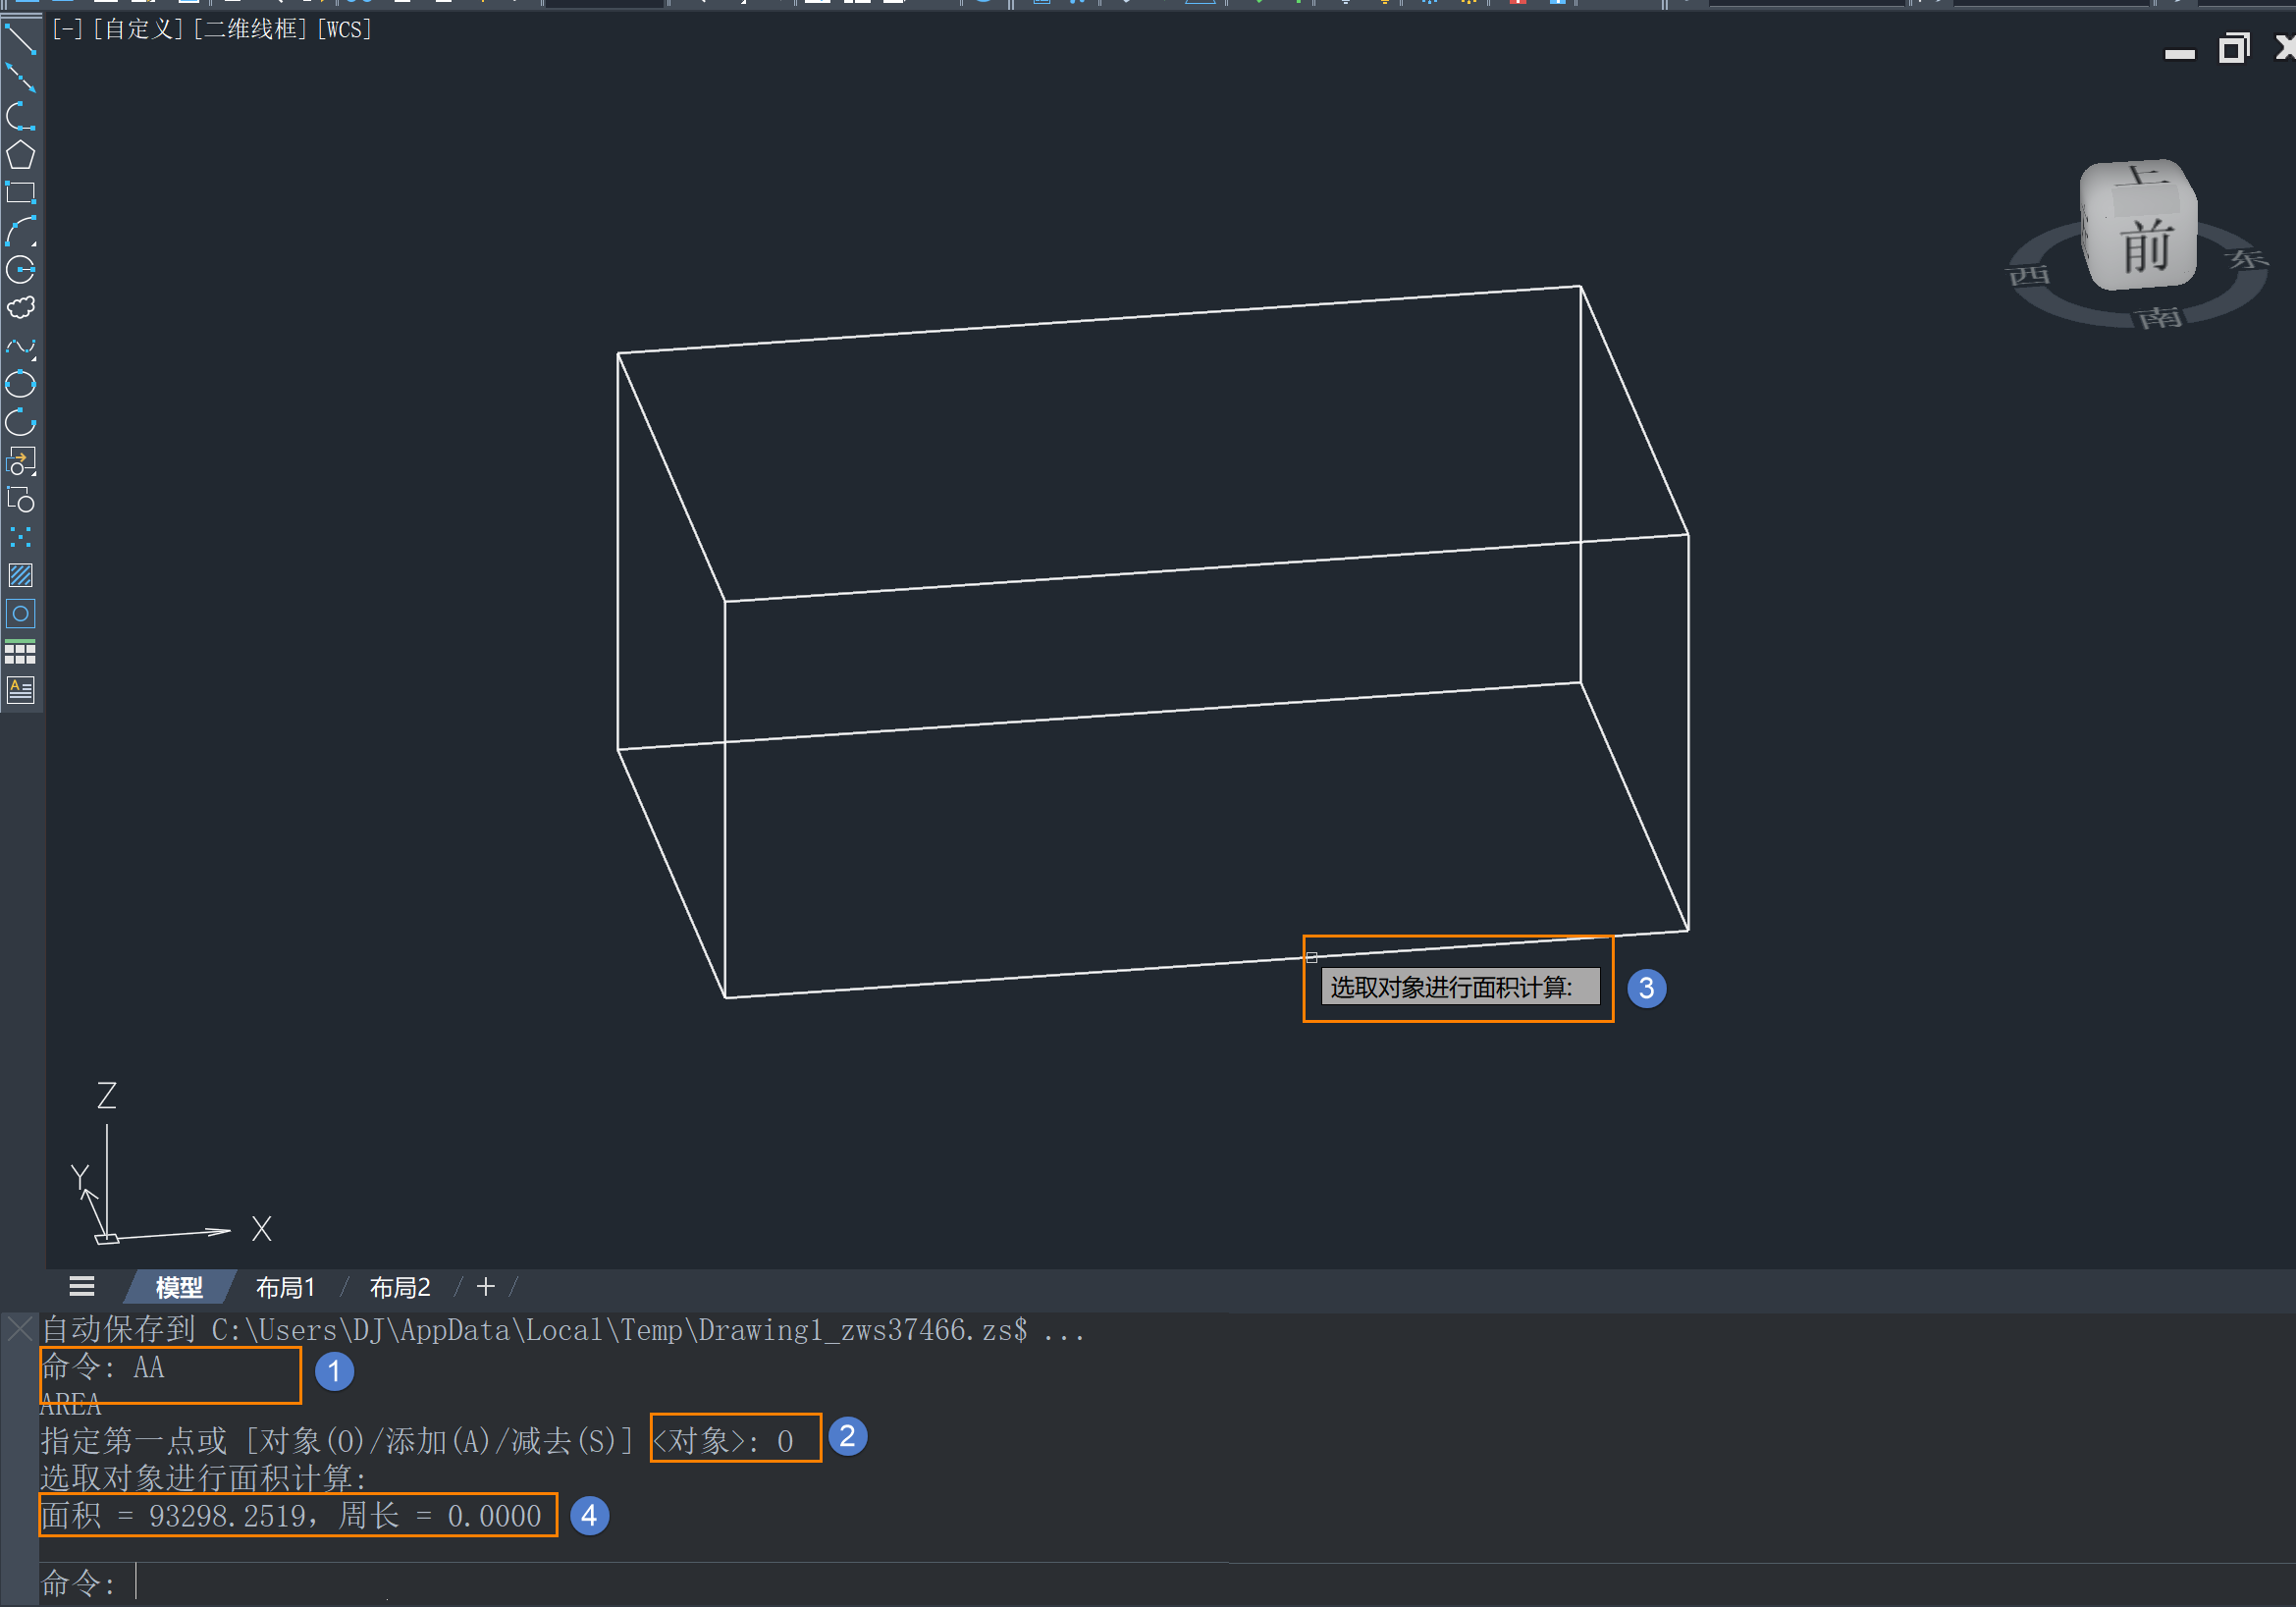Rotate view to East 东 on compass
The height and width of the screenshot is (1607, 2296).
click(2246, 259)
